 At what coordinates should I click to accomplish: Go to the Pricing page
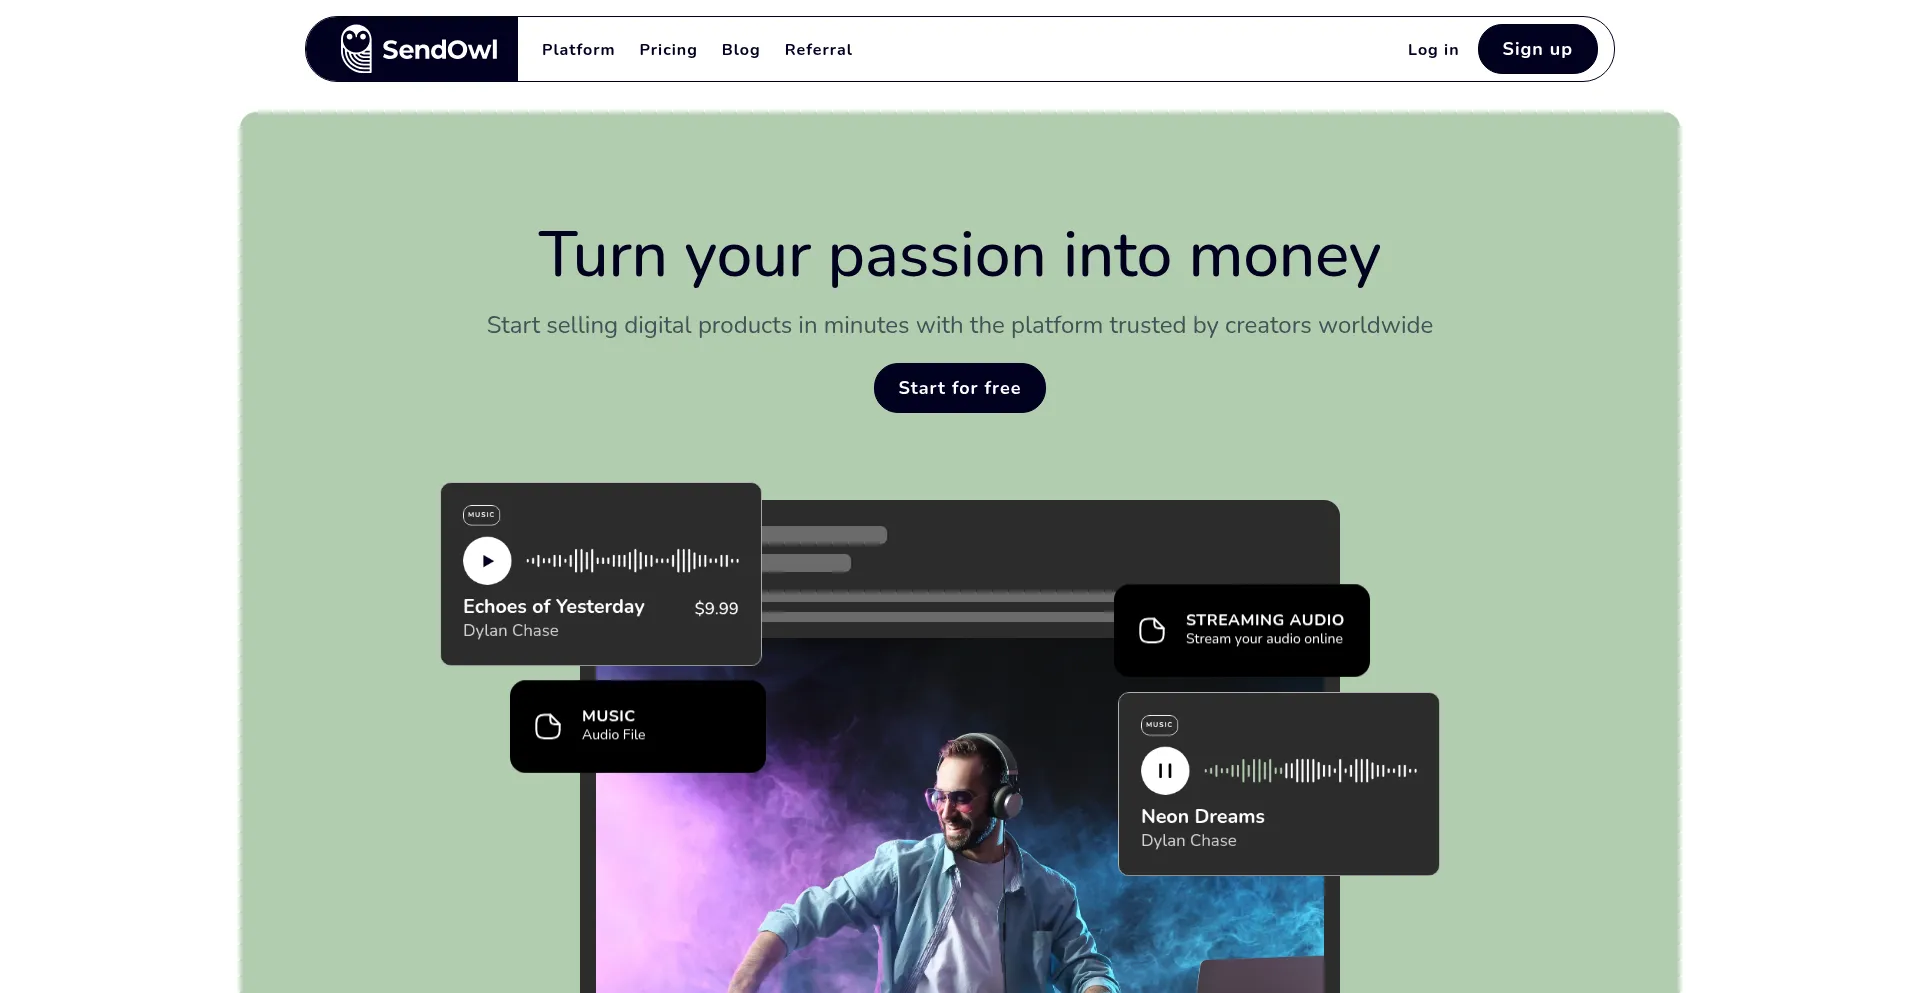668,50
